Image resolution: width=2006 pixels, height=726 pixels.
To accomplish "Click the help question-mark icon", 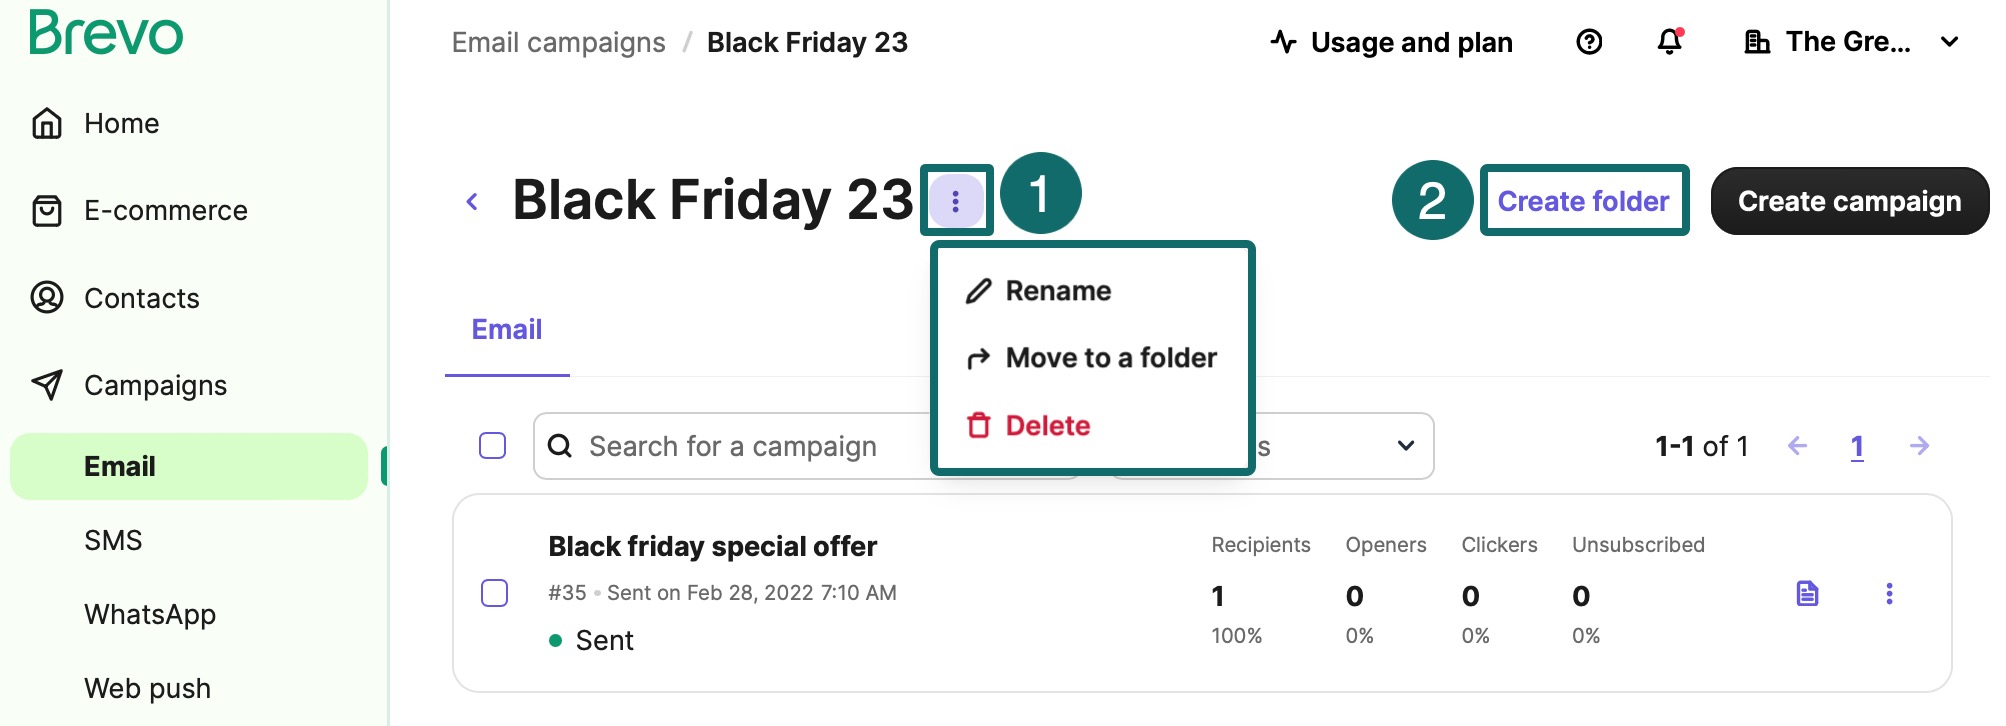I will tap(1588, 42).
